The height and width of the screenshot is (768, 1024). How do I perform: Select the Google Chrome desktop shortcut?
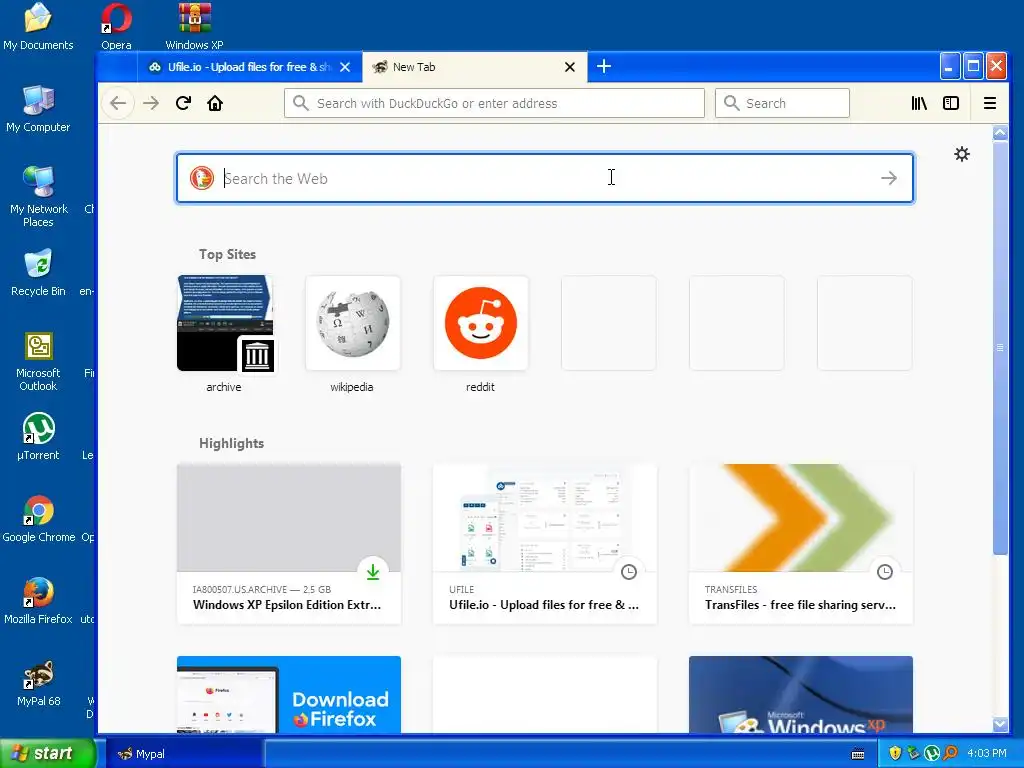point(39,519)
